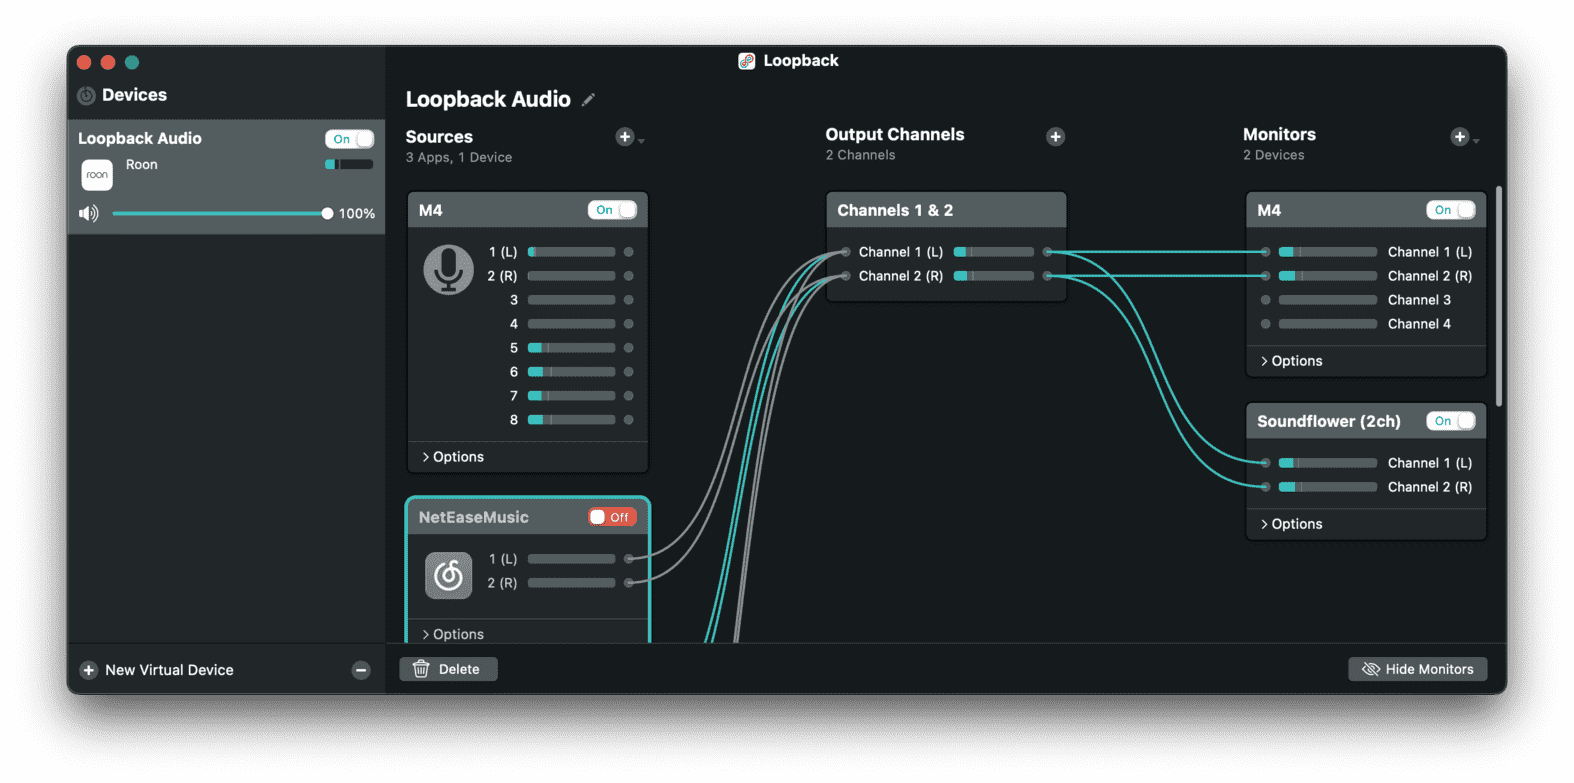1574x783 pixels.
Task: Open the dropdown arrow next to Sources plus
Action: click(x=641, y=141)
